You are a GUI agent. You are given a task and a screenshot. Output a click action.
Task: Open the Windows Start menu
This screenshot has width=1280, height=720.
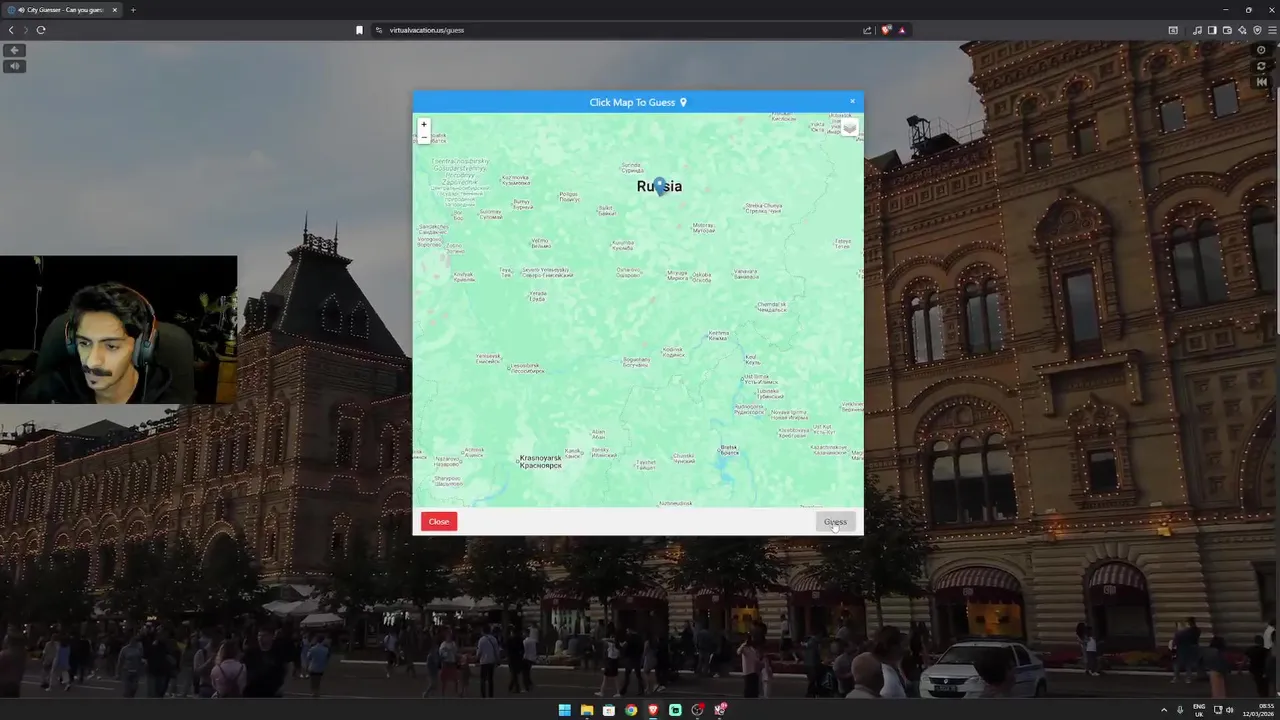pyautogui.click(x=565, y=710)
